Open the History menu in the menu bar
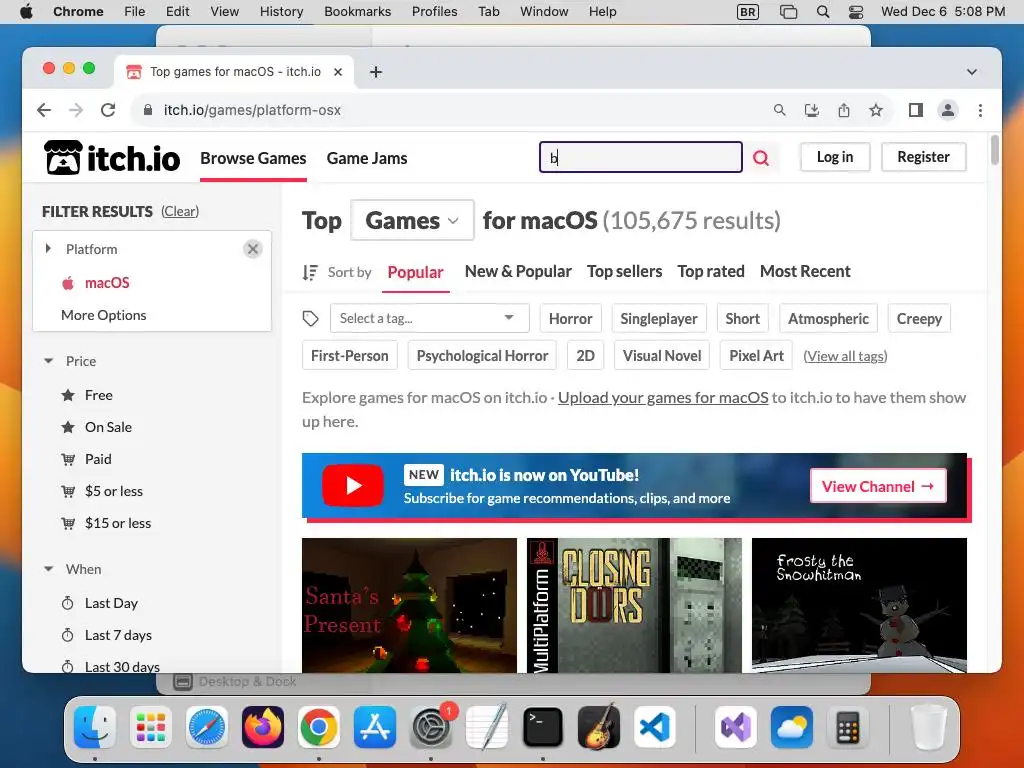The image size is (1024, 768). [x=281, y=12]
